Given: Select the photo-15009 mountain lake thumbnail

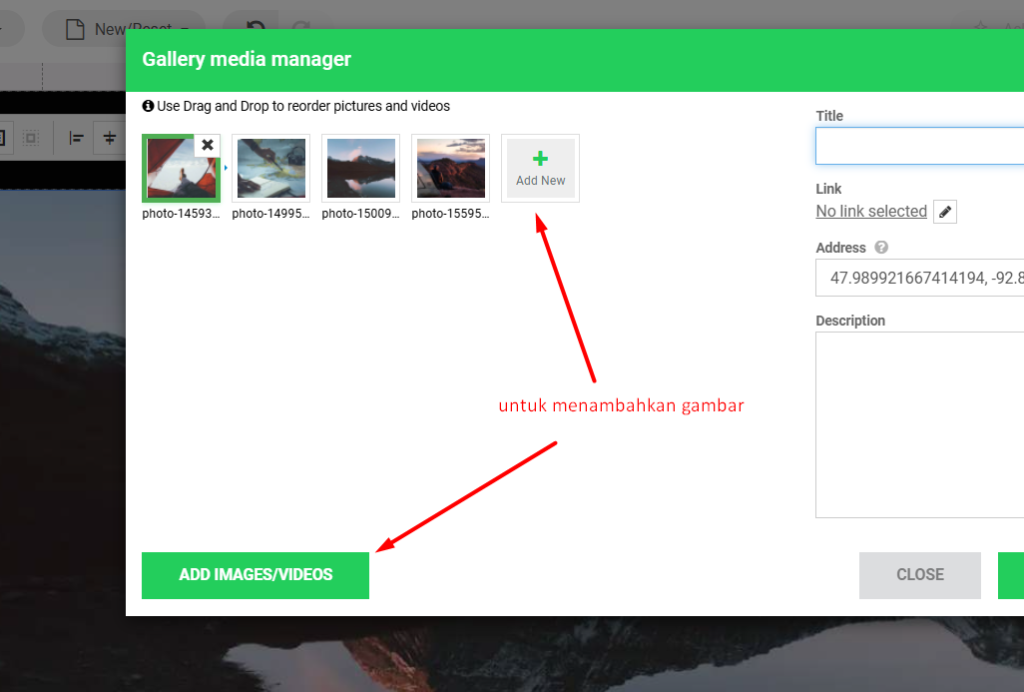Looking at the screenshot, I should (361, 168).
